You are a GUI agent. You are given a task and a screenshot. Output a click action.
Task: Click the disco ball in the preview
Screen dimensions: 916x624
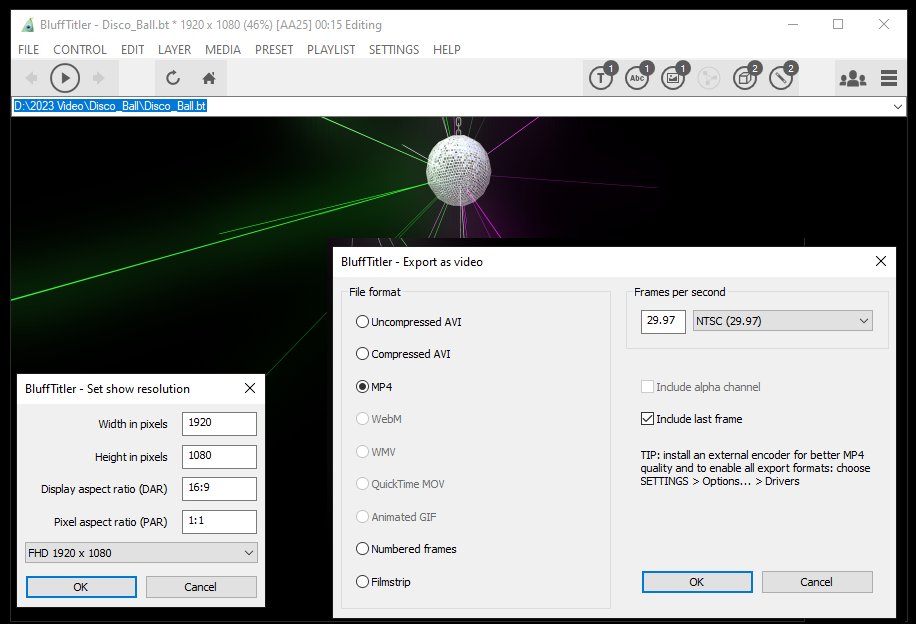[458, 171]
